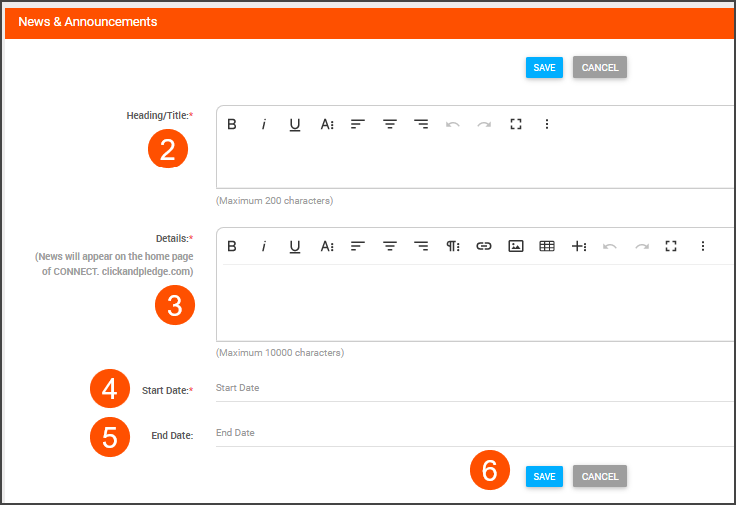The height and width of the screenshot is (505, 736).
Task: Click the bottom SAVE button
Action: [x=544, y=476]
